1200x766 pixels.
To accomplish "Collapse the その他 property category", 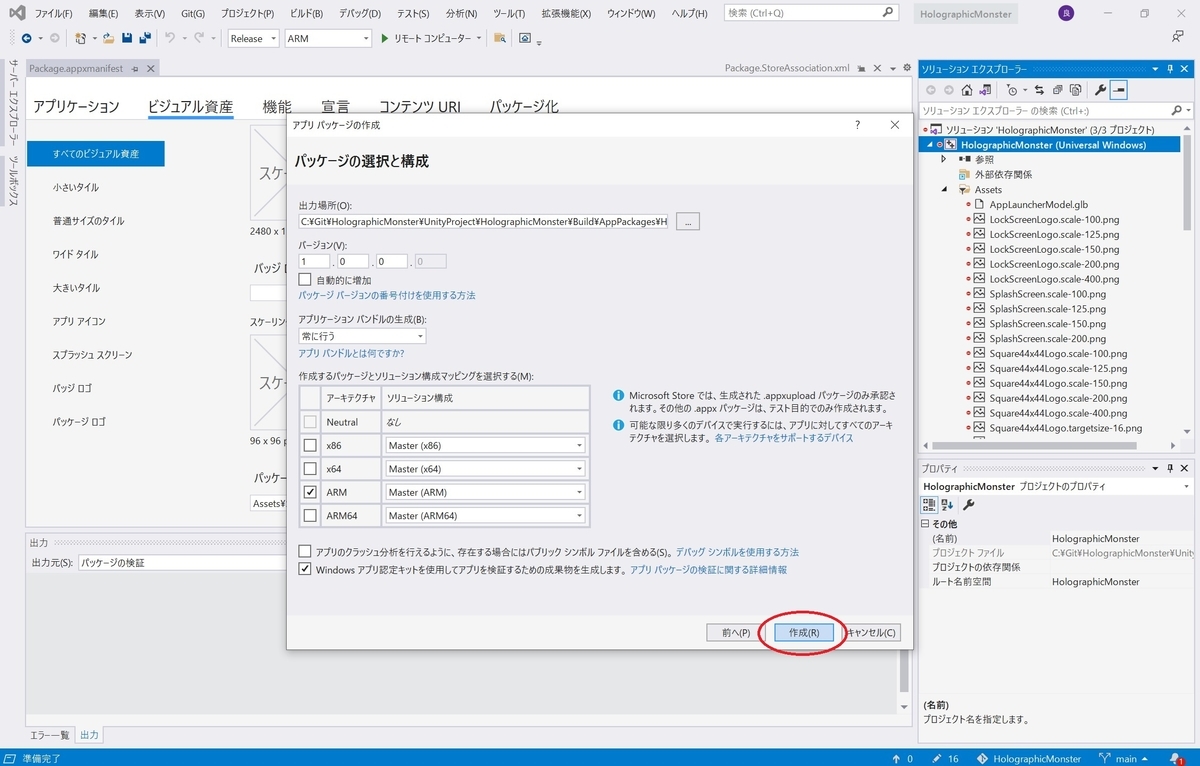I will [926, 524].
